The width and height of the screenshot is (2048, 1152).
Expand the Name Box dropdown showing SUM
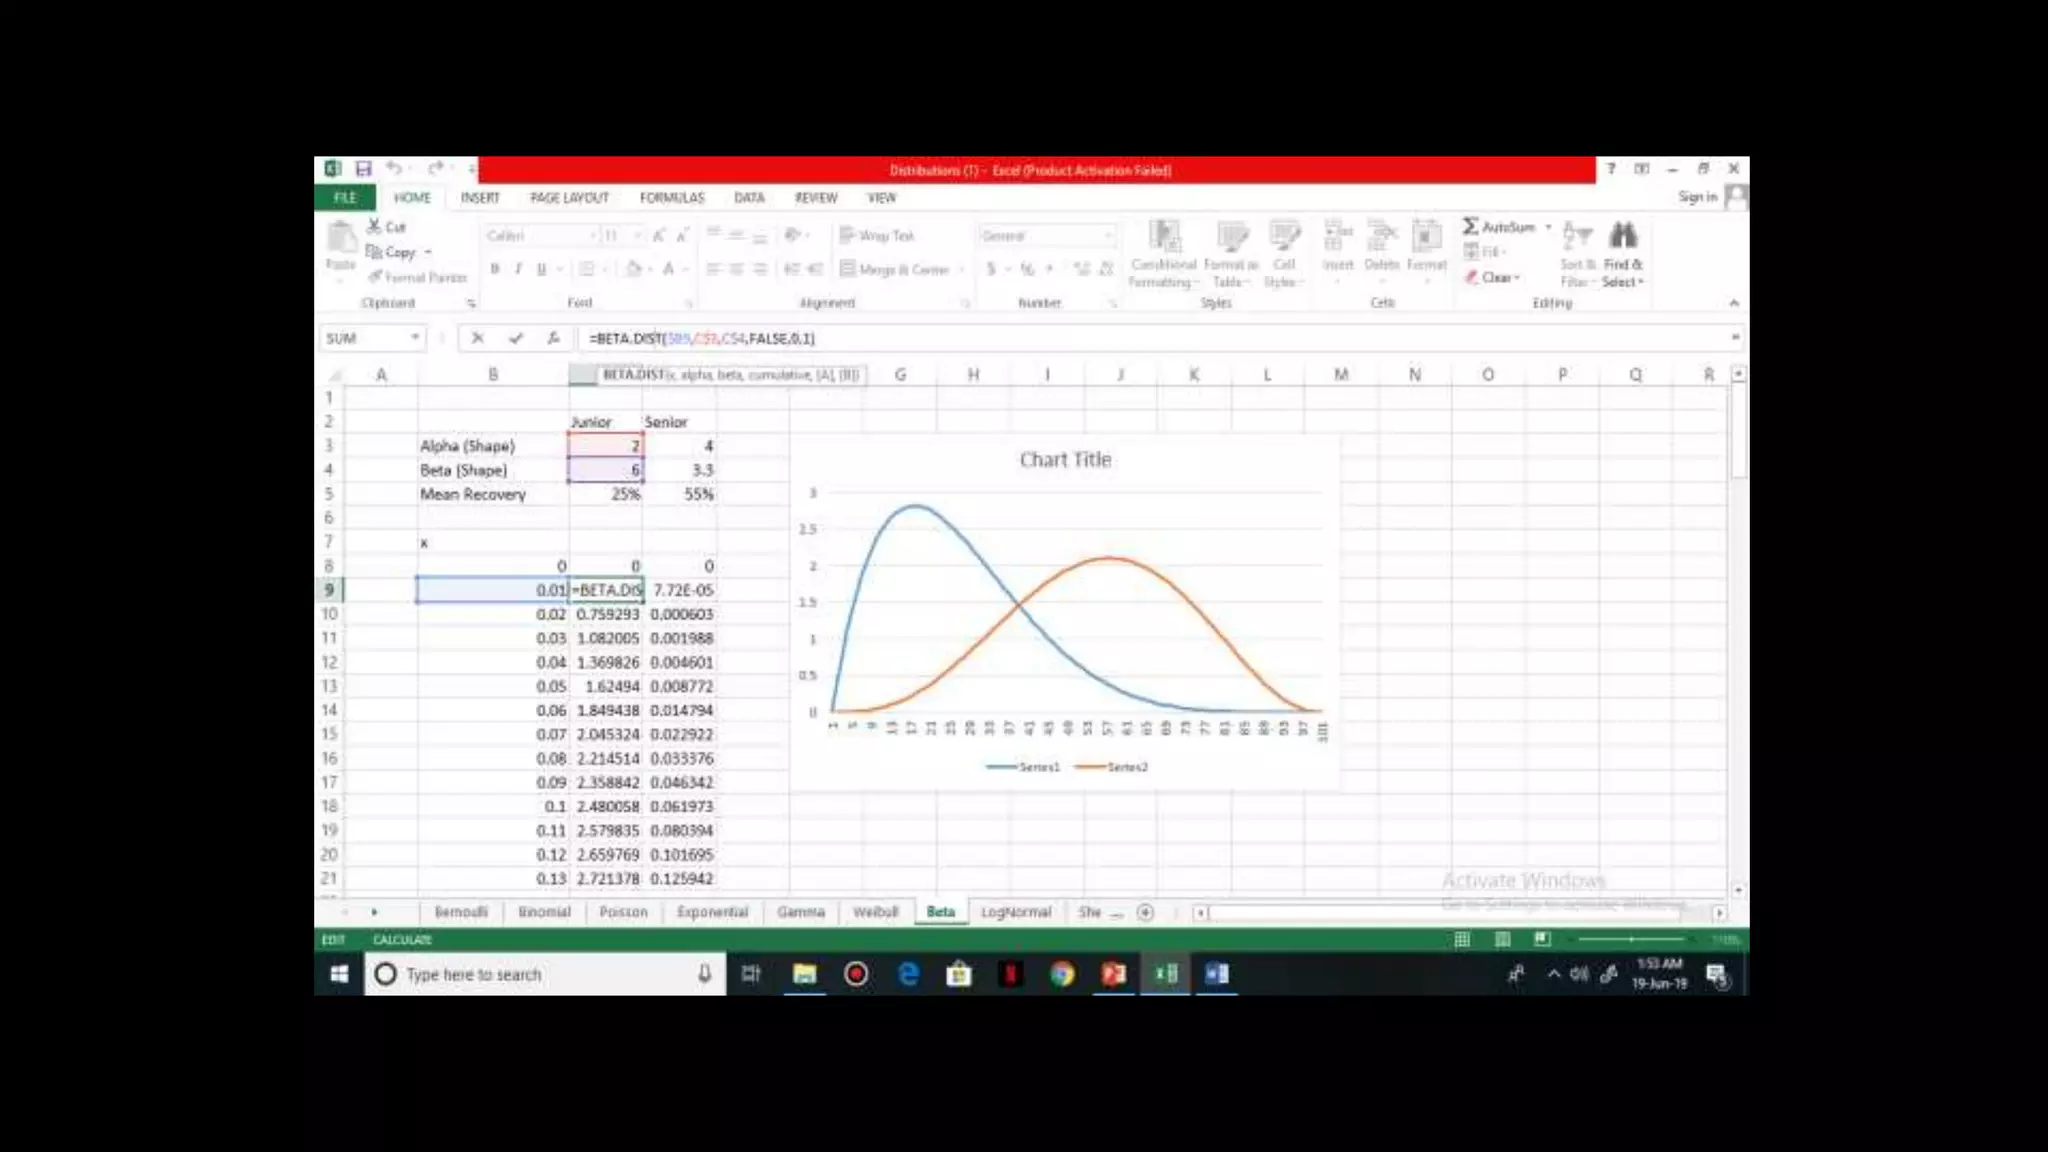pos(414,338)
